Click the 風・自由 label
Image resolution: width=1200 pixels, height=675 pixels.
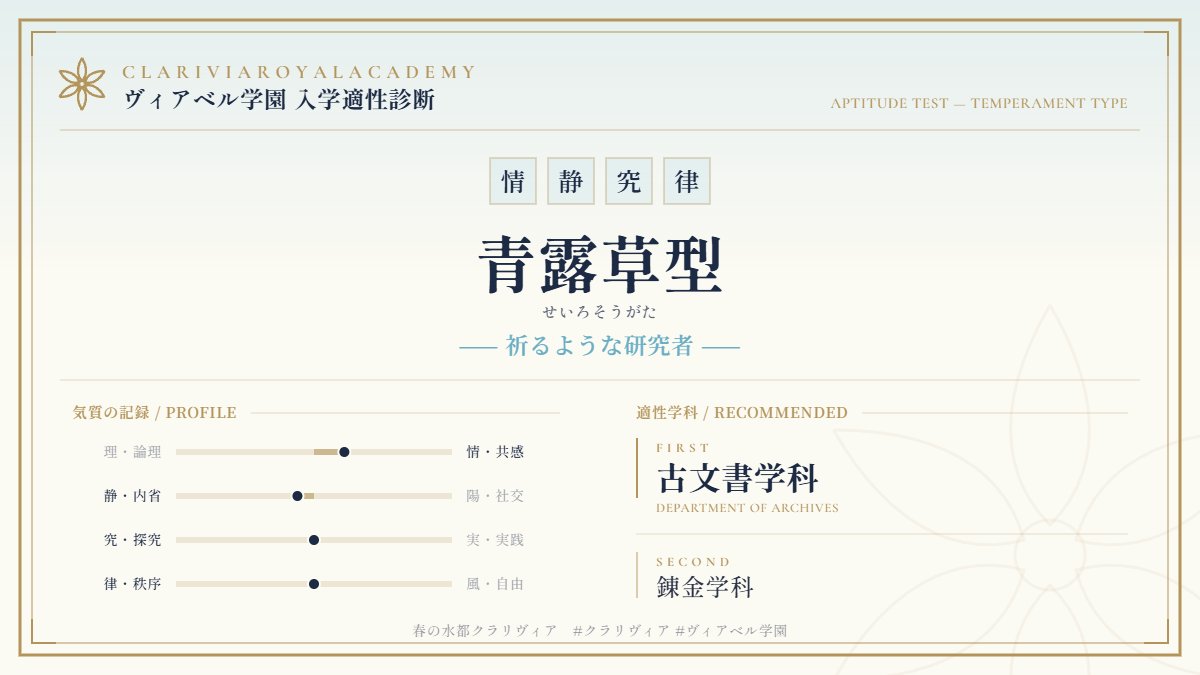(495, 584)
